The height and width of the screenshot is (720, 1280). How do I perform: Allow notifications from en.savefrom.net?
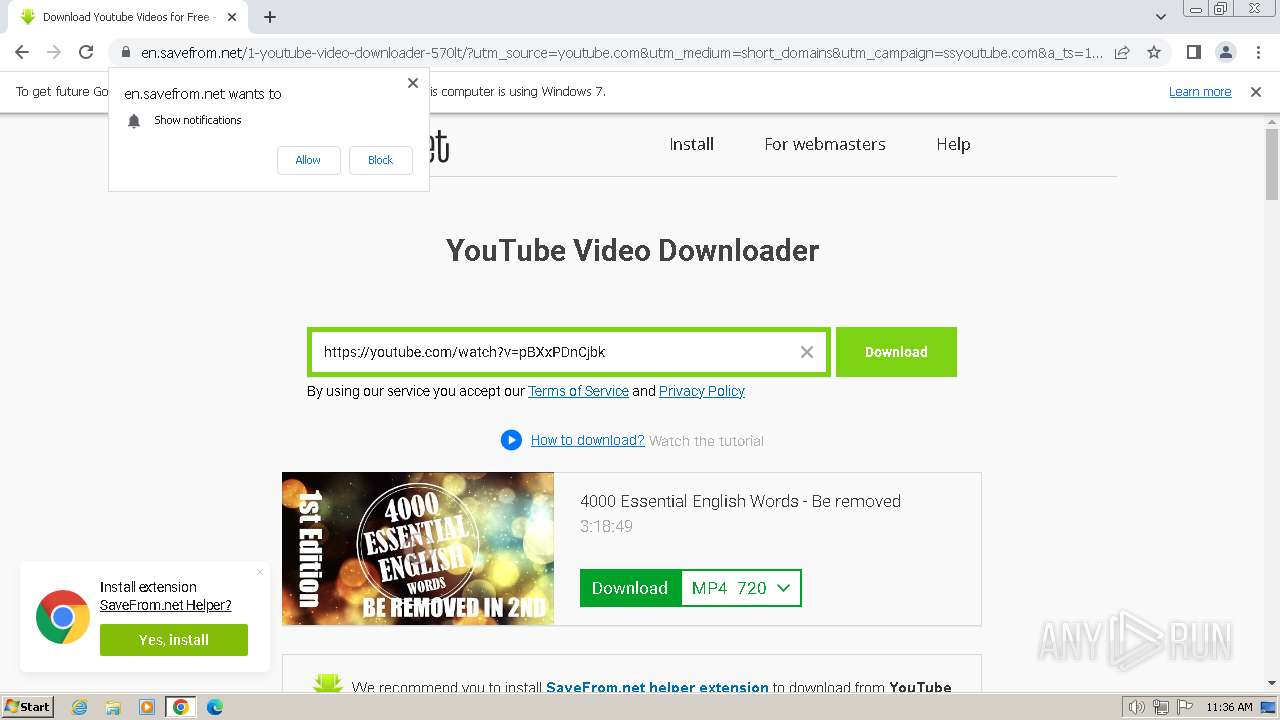coord(308,160)
